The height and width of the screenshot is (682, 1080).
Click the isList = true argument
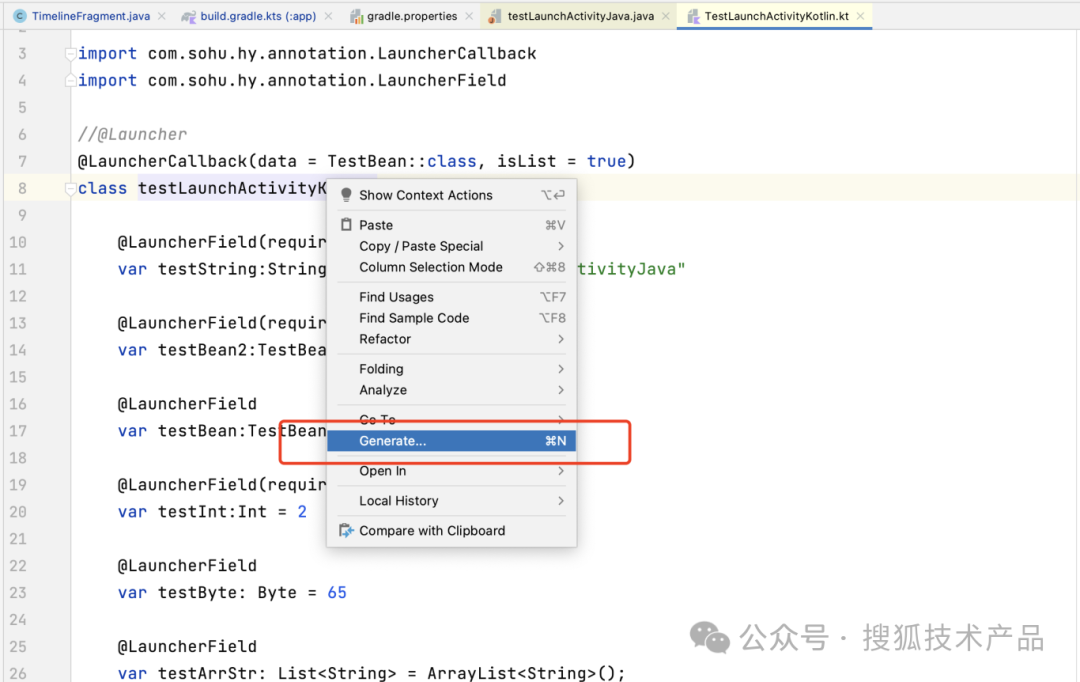[561, 161]
